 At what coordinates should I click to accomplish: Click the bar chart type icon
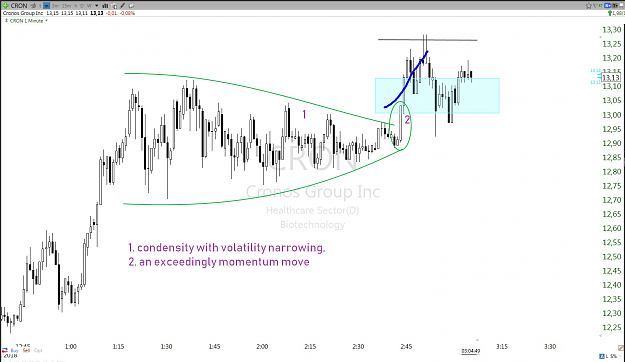pyautogui.click(x=105, y=6)
